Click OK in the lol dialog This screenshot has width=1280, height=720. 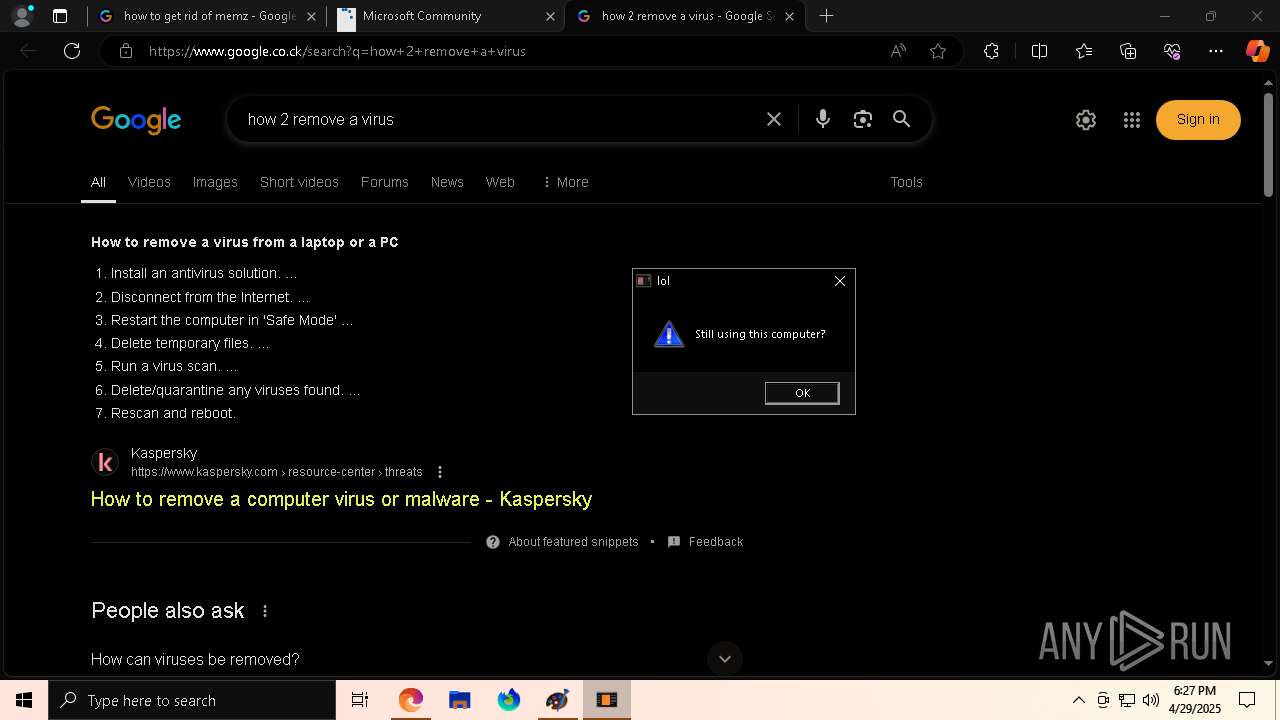point(802,393)
